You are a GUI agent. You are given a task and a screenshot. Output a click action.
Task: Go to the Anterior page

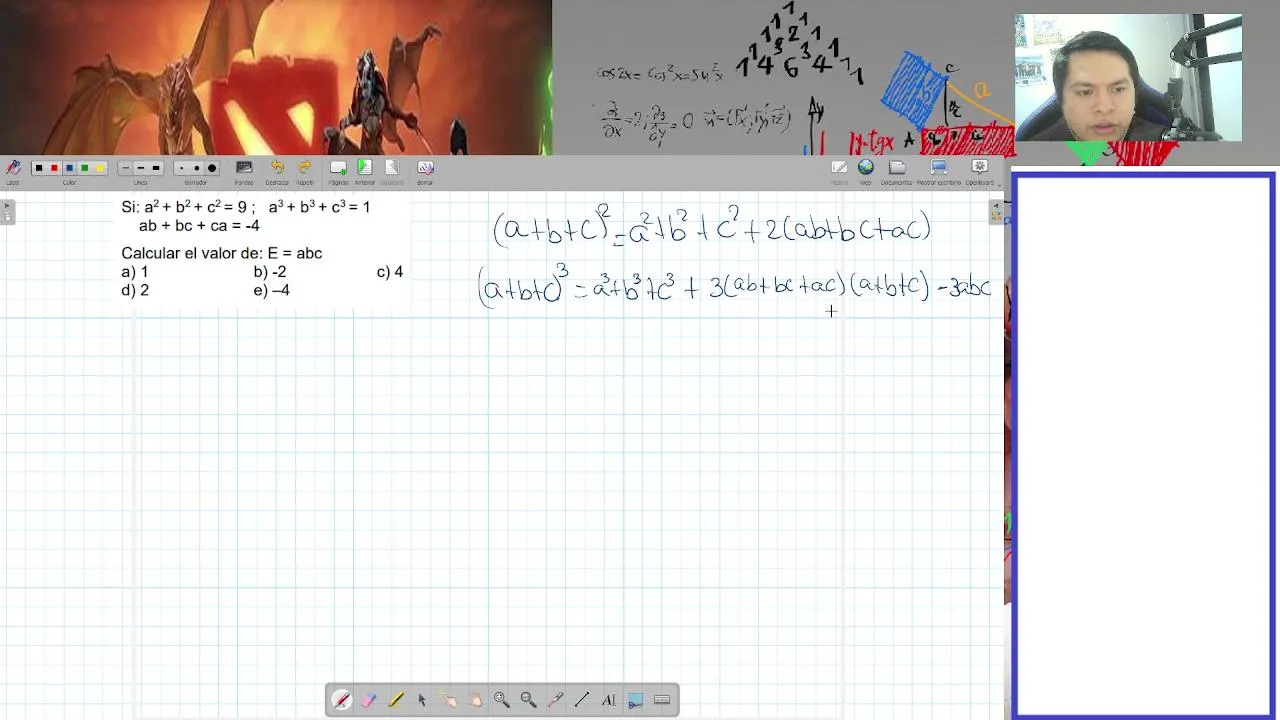point(364,168)
